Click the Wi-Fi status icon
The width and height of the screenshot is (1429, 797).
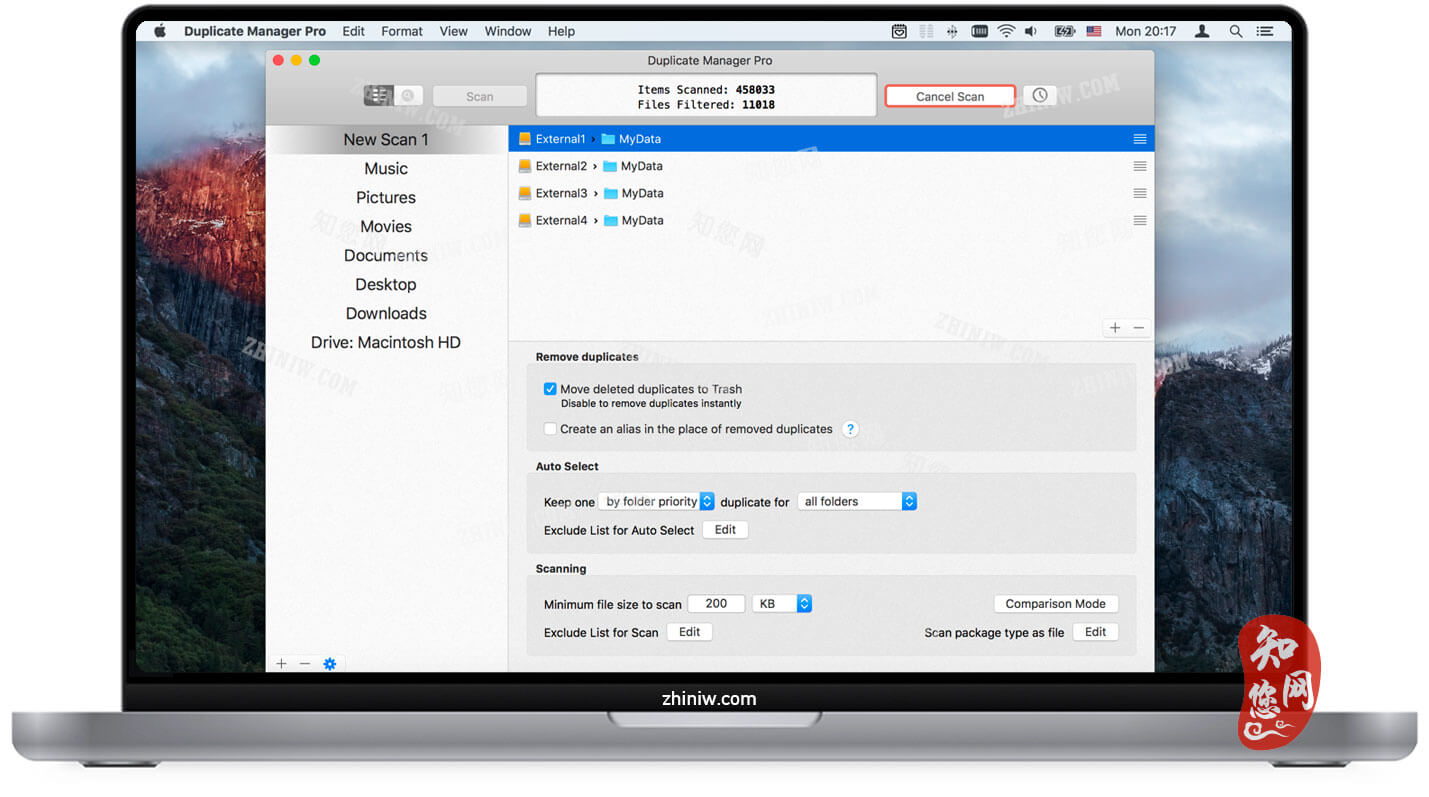click(1006, 31)
